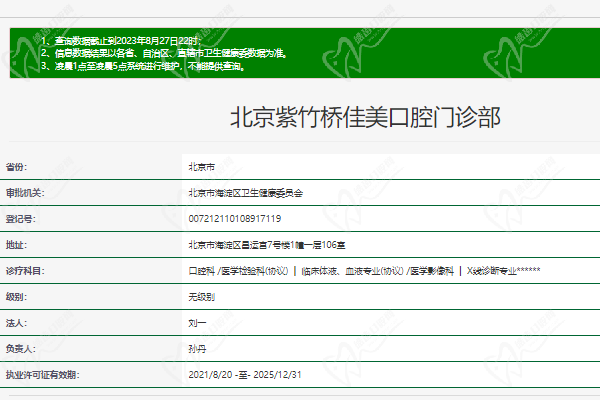Viewport: 600px width, 400px height.
Task: Select the validity dates 2021/8/20 -至- 2025/12/31
Action: click(245, 375)
